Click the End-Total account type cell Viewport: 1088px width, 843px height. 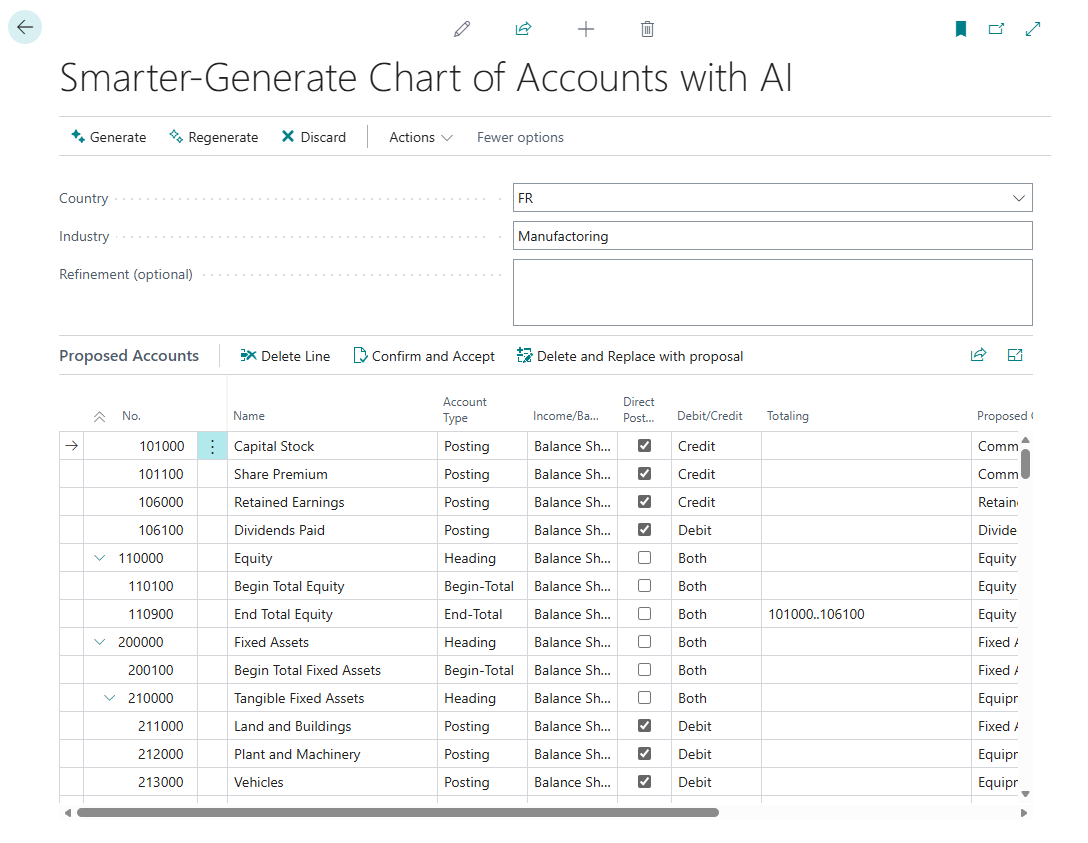482,614
